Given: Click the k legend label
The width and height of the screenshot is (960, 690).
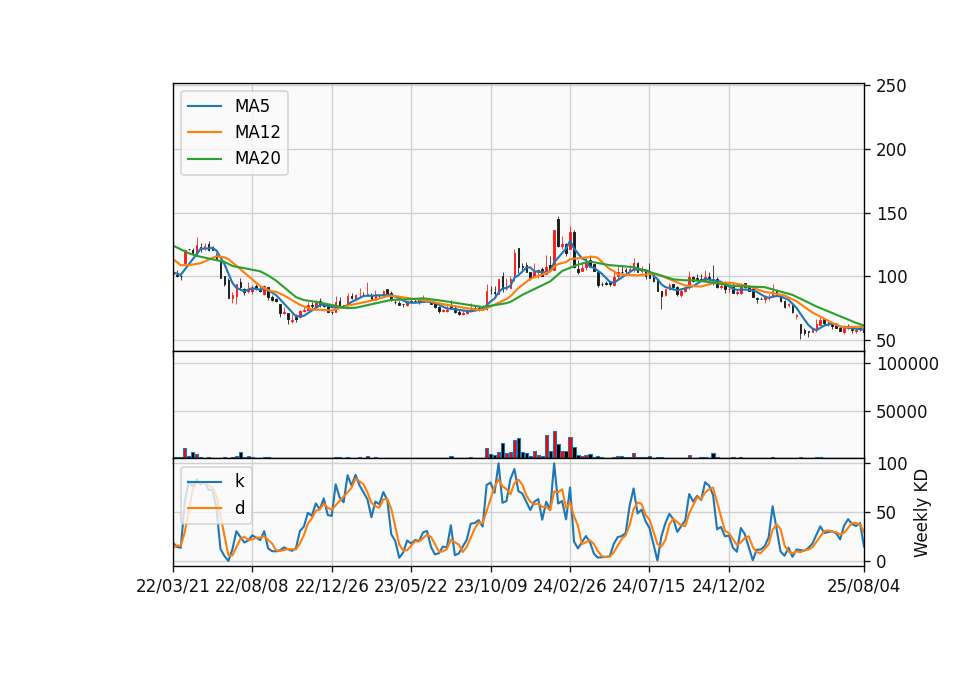Looking at the screenshot, I should pyautogui.click(x=239, y=481).
